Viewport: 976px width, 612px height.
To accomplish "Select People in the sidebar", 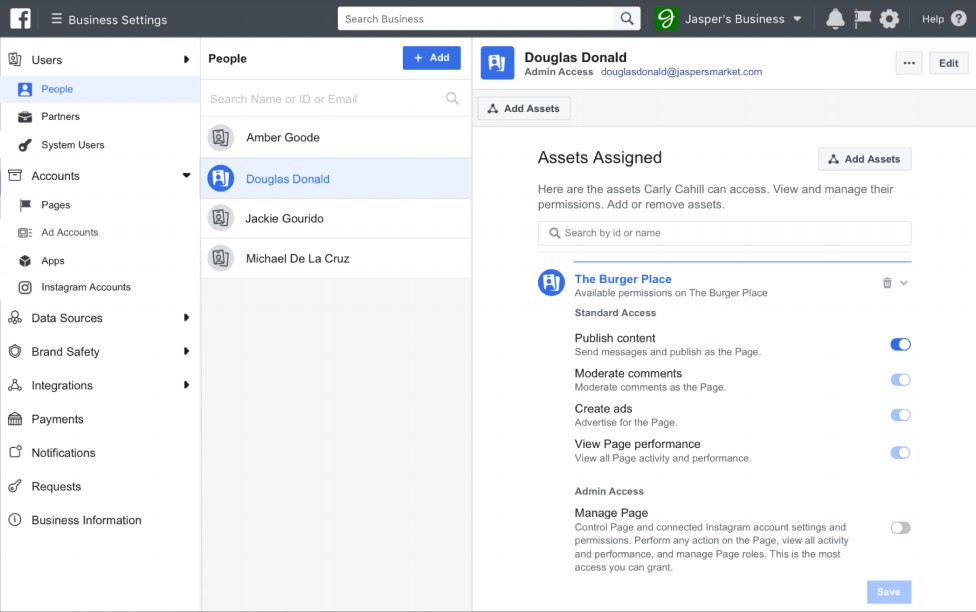I will [100, 89].
